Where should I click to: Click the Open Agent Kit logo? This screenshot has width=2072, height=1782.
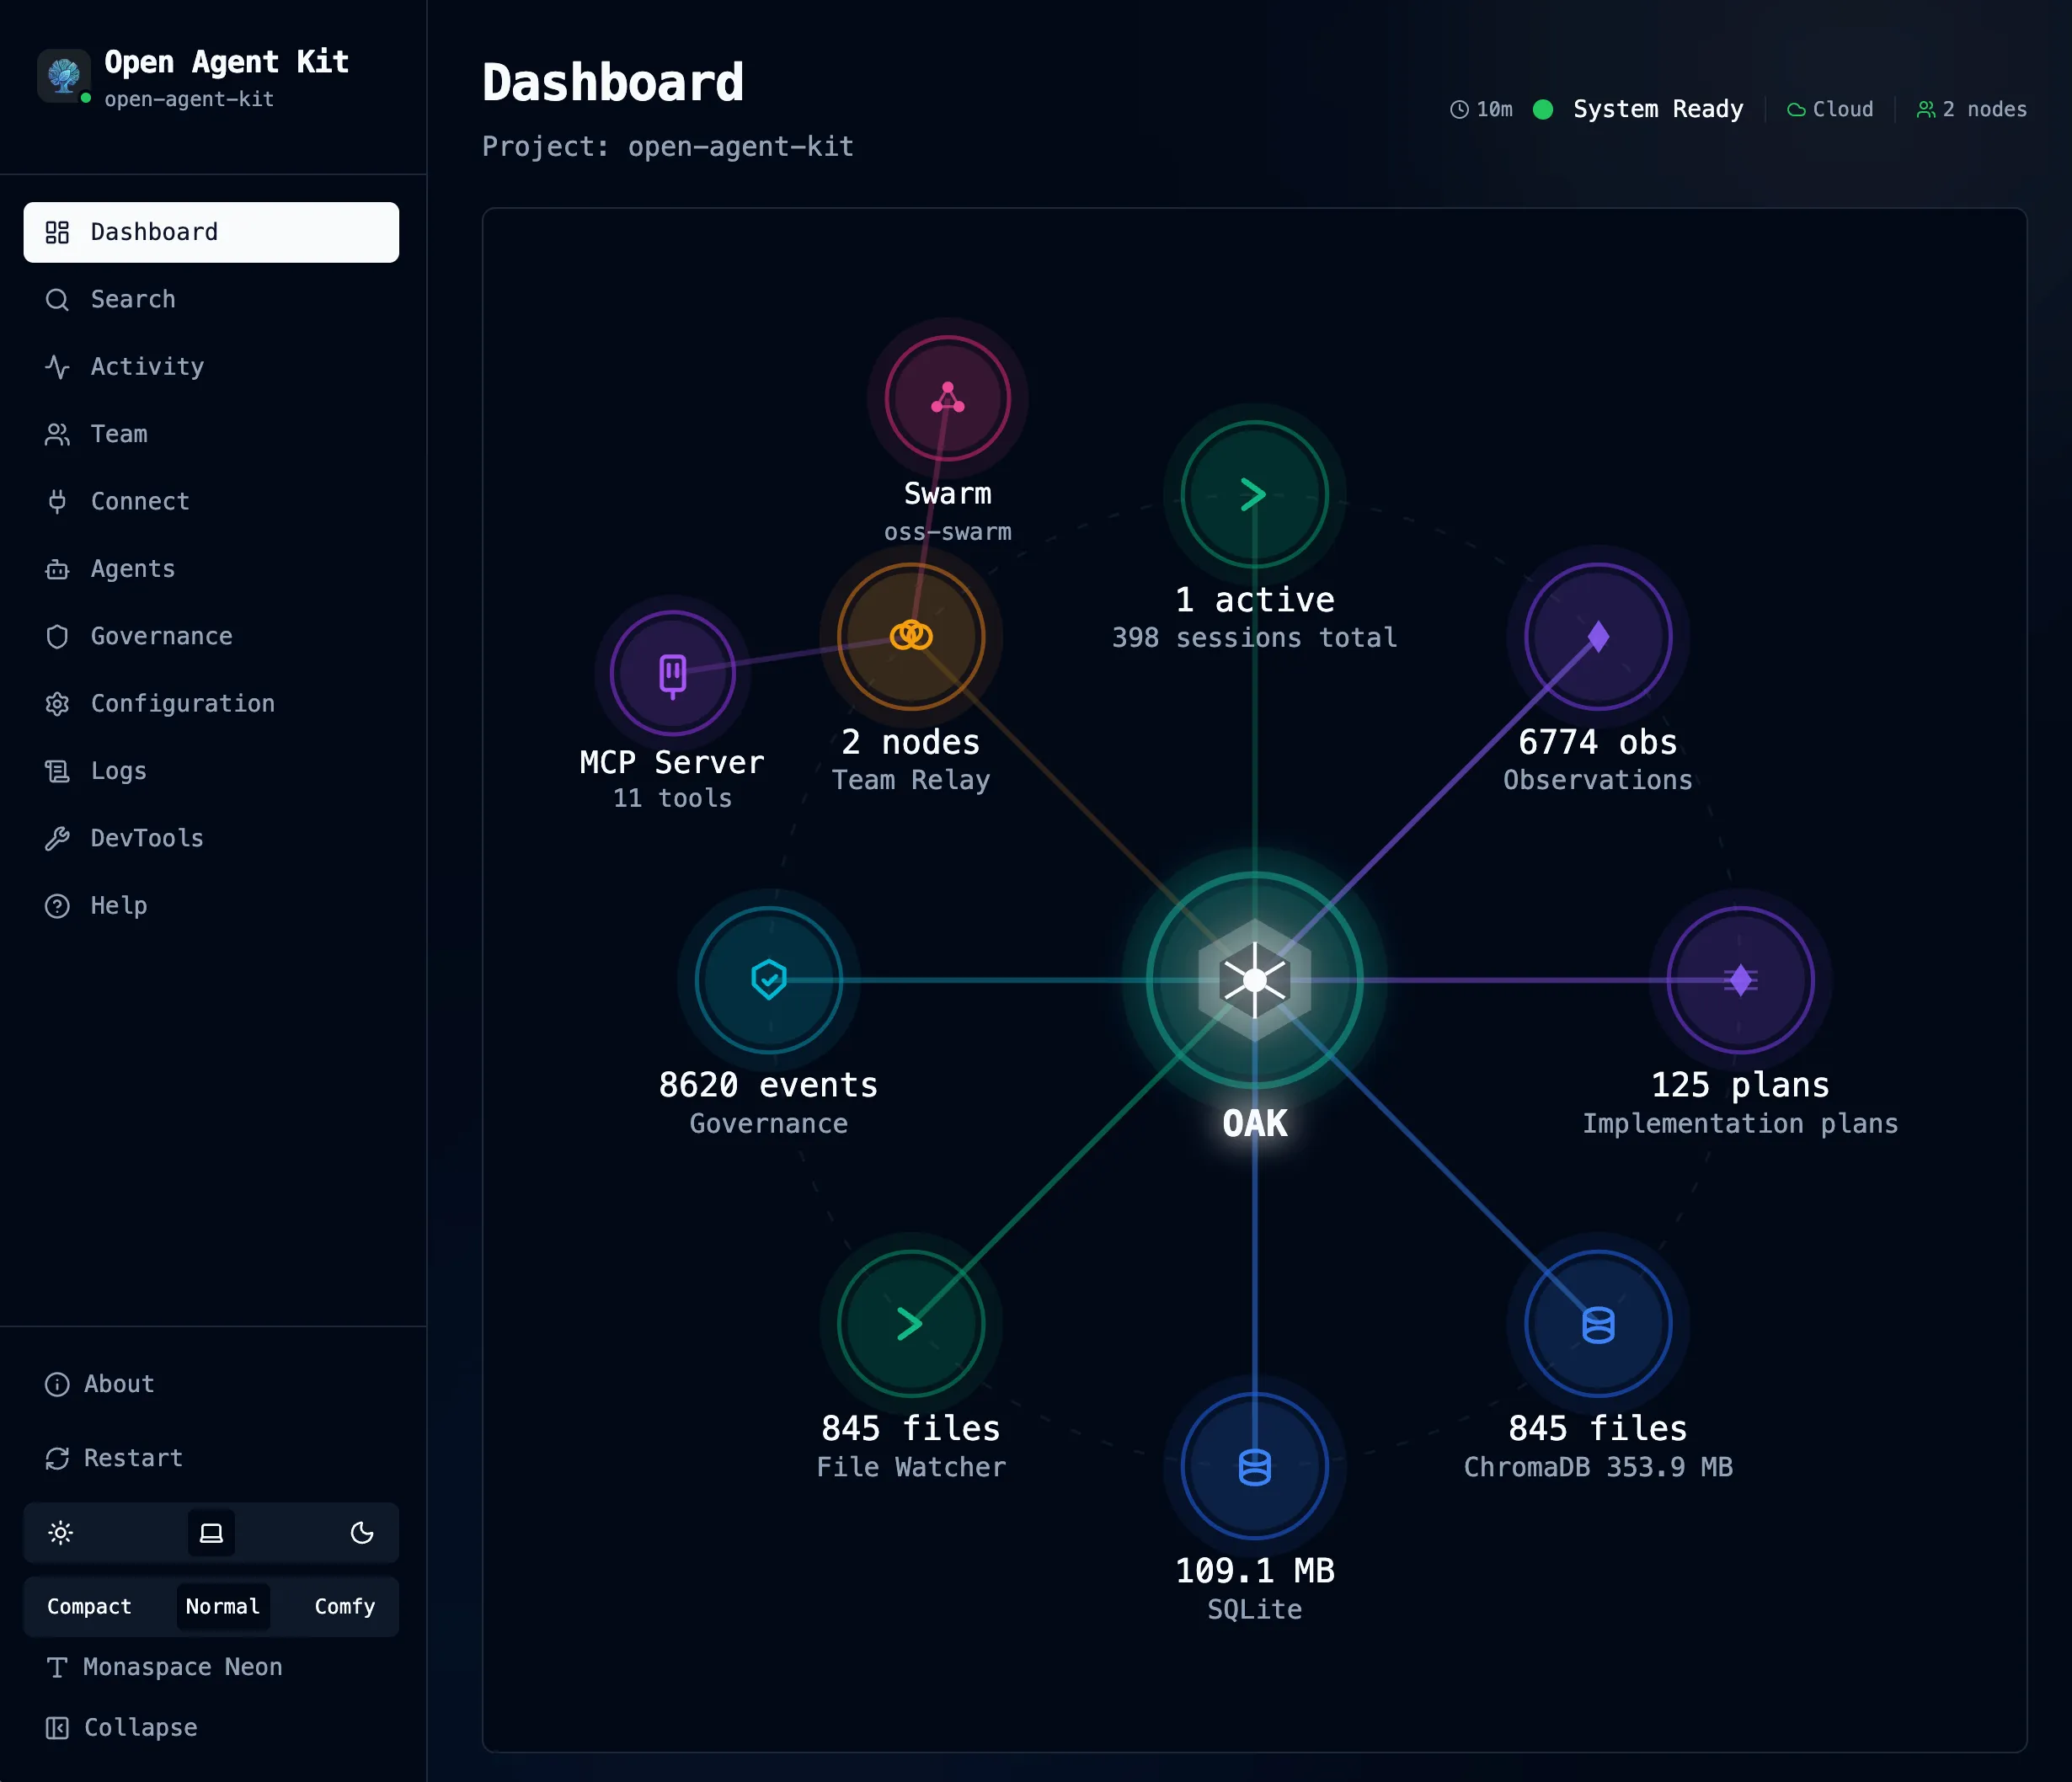tap(63, 76)
